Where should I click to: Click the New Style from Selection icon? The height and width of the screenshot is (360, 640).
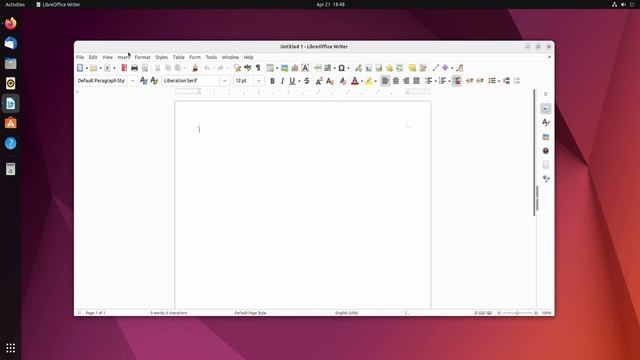(x=154, y=81)
